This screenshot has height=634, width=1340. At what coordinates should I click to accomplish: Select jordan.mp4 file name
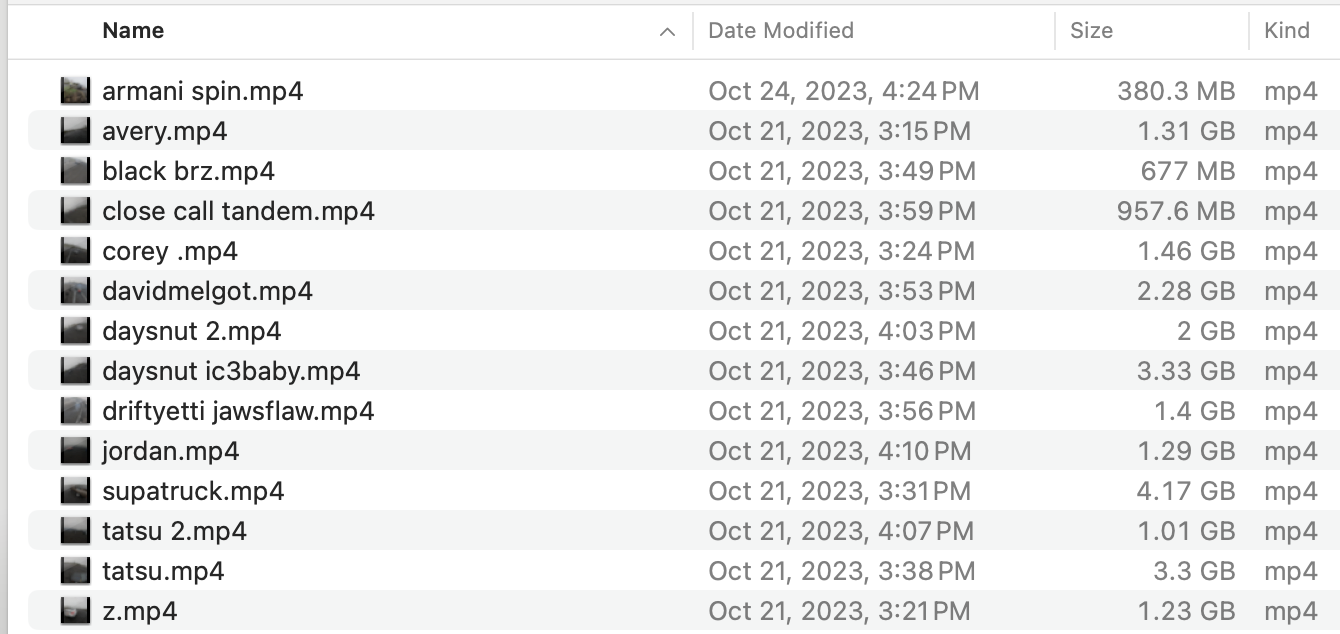[x=170, y=451]
